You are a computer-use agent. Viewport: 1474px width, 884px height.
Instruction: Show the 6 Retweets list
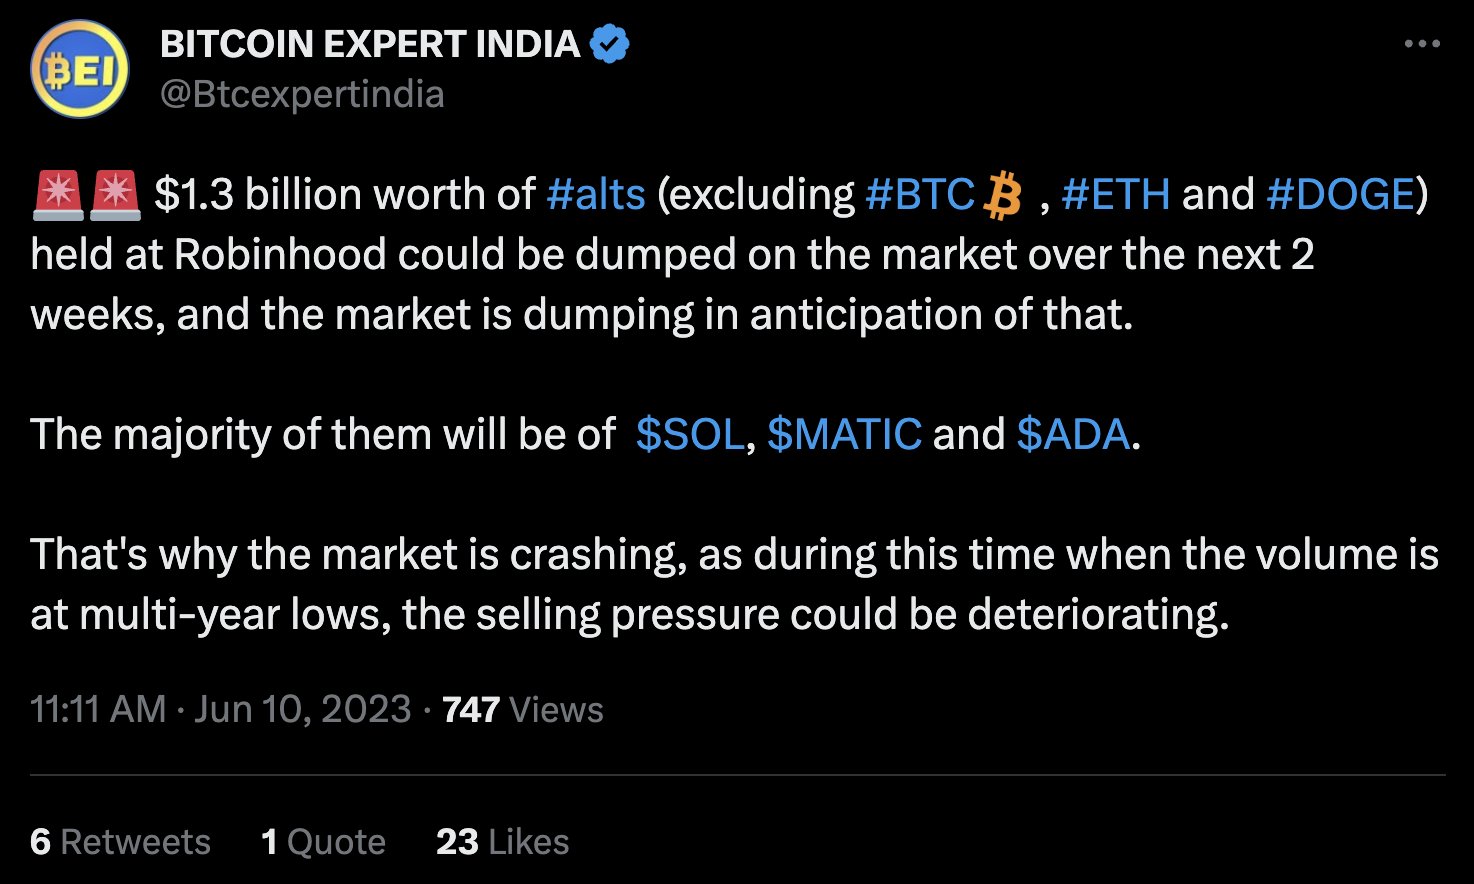[120, 841]
